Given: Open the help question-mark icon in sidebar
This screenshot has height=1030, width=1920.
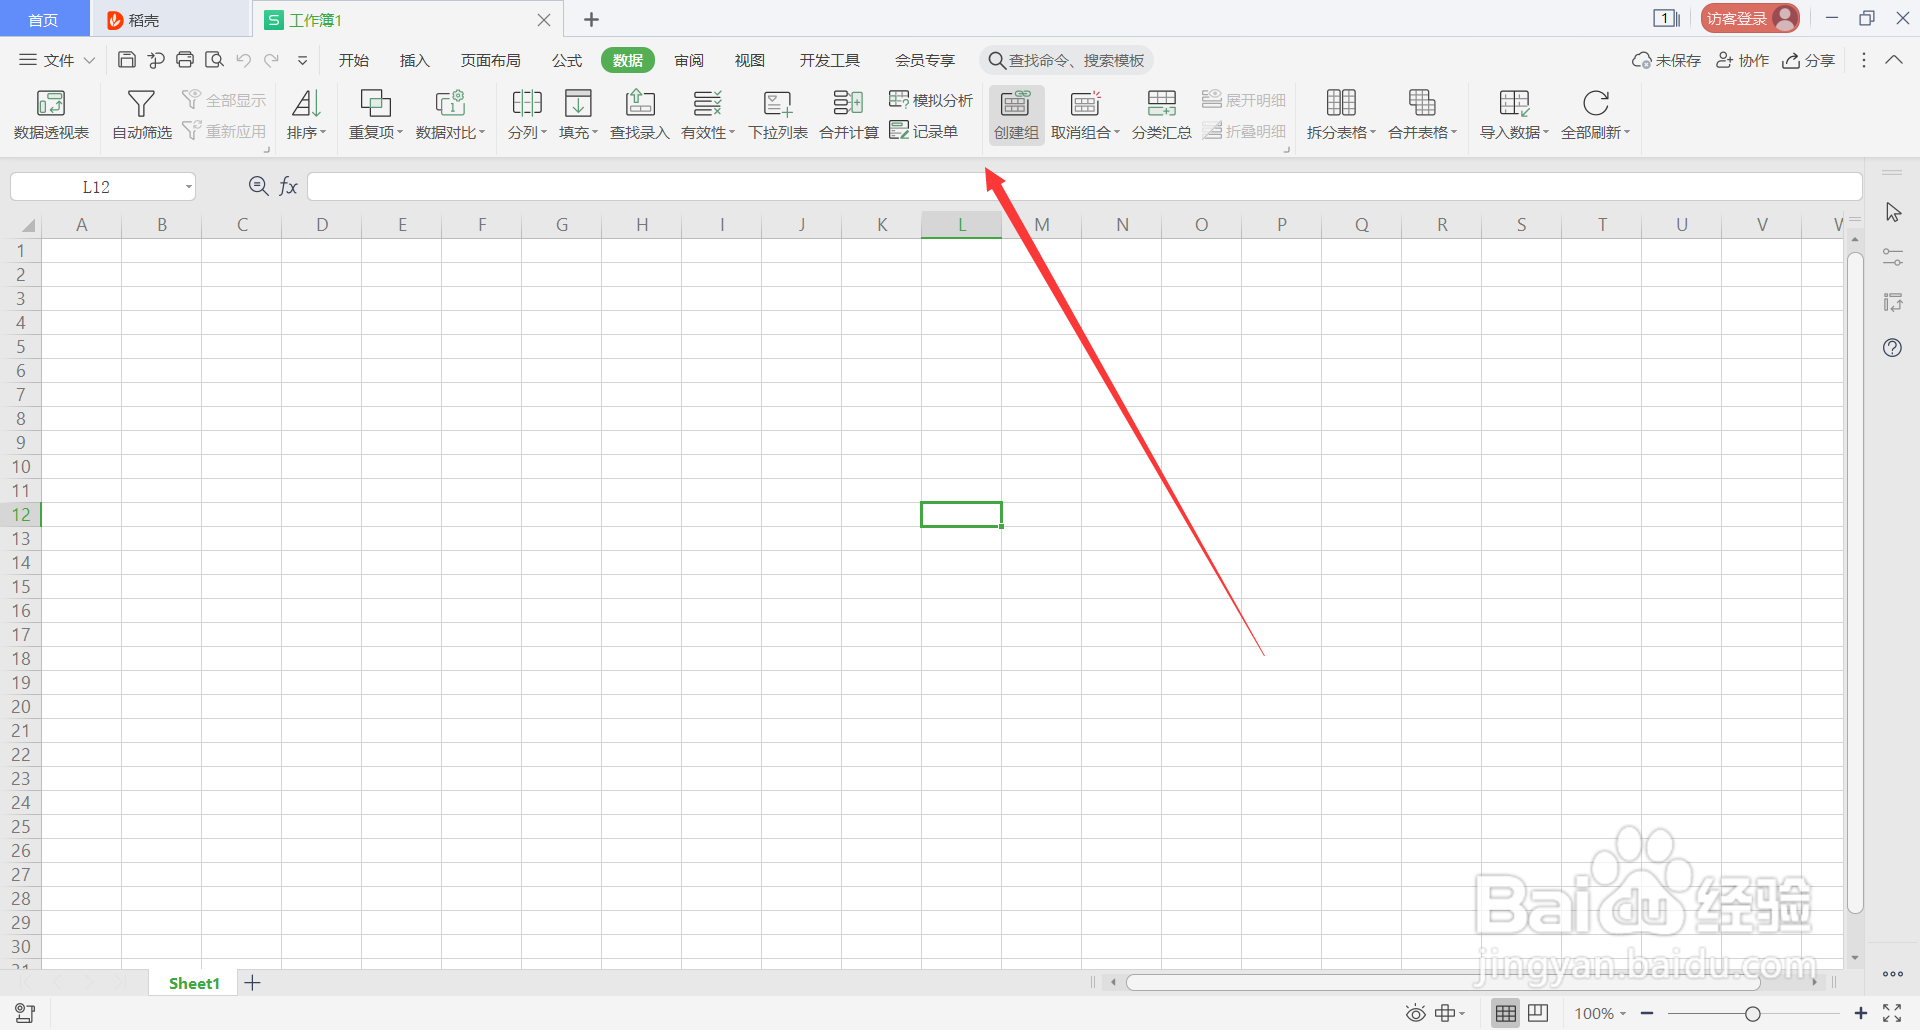Looking at the screenshot, I should 1892,348.
